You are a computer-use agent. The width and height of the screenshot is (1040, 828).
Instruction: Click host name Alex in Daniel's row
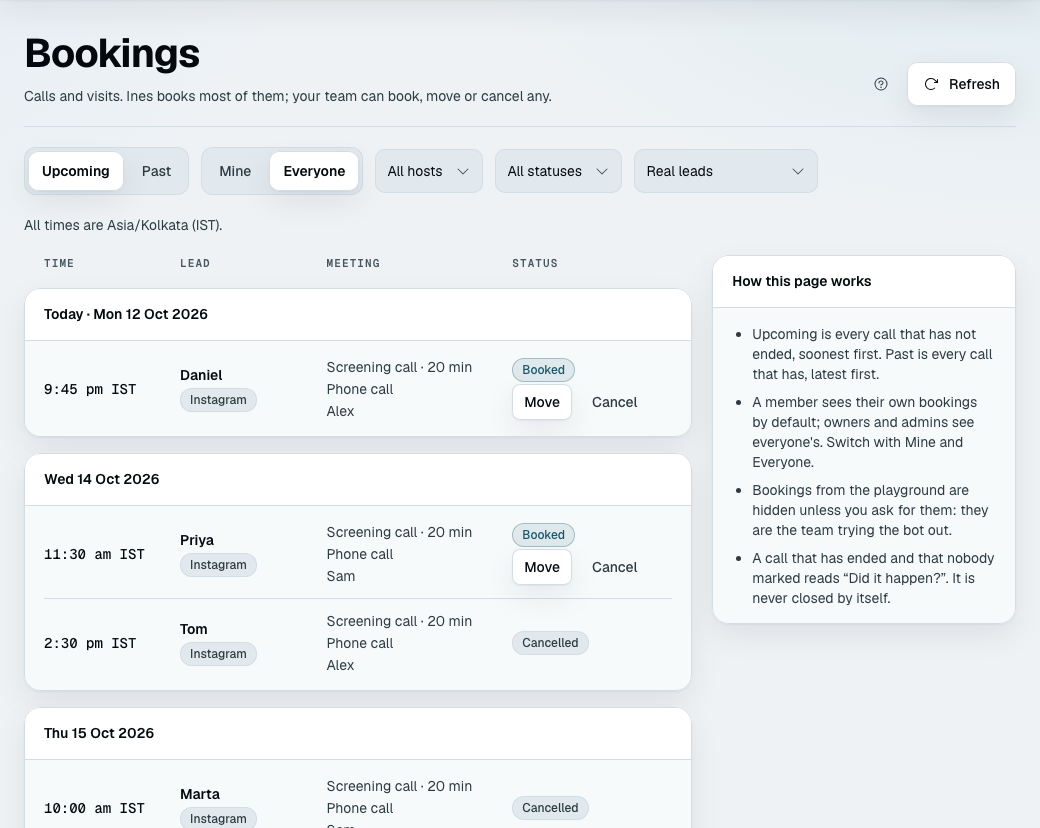tap(340, 411)
